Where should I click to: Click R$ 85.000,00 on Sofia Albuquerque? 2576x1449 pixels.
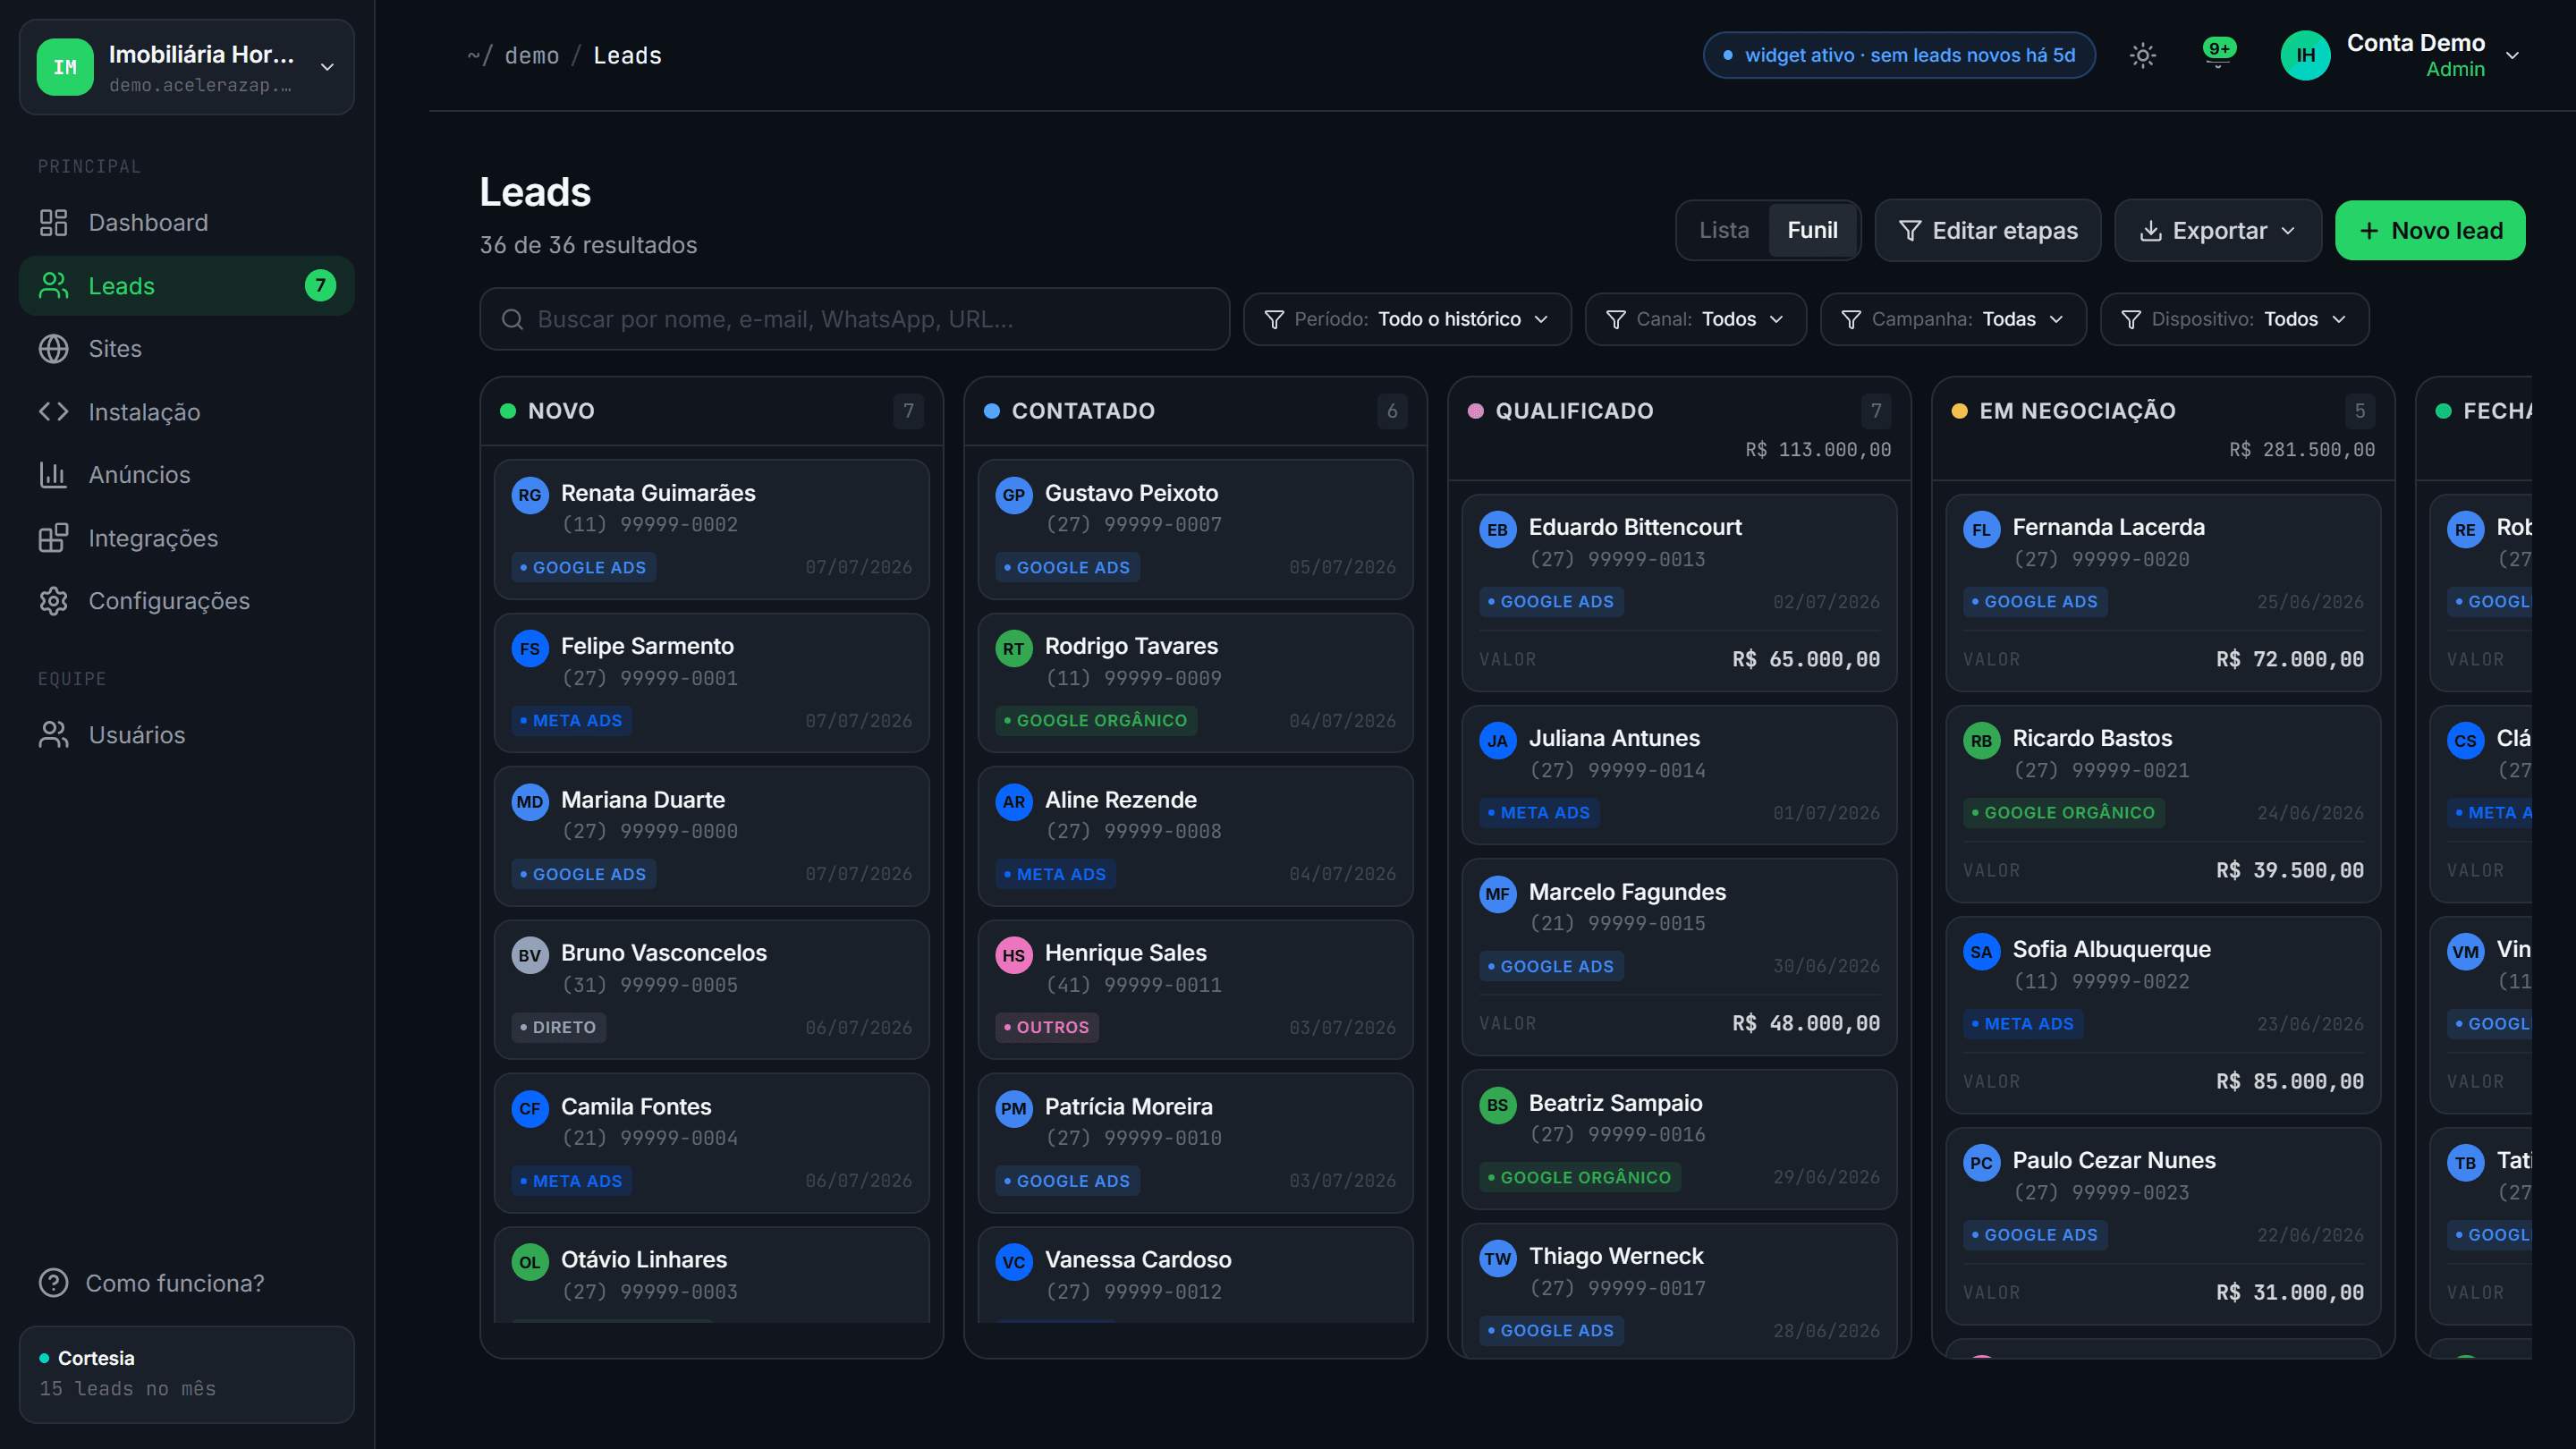2290,1081
